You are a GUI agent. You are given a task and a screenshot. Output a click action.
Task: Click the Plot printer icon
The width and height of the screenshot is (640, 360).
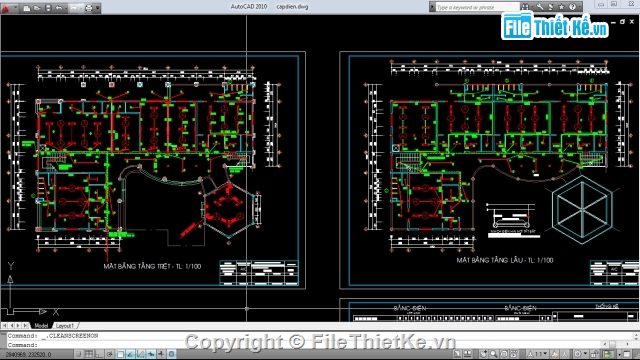click(x=89, y=7)
